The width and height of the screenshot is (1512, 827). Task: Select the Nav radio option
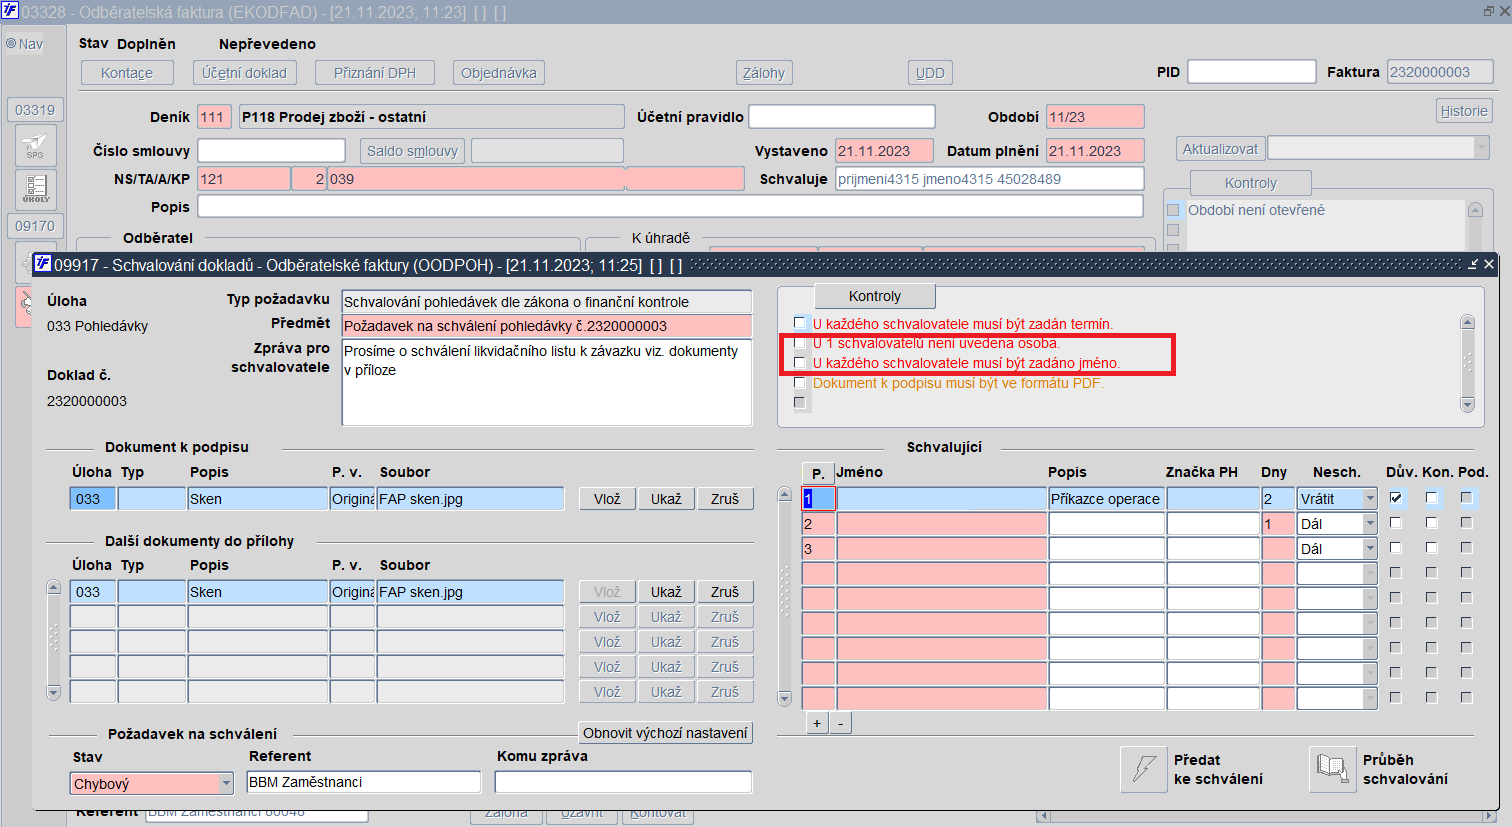[12, 44]
